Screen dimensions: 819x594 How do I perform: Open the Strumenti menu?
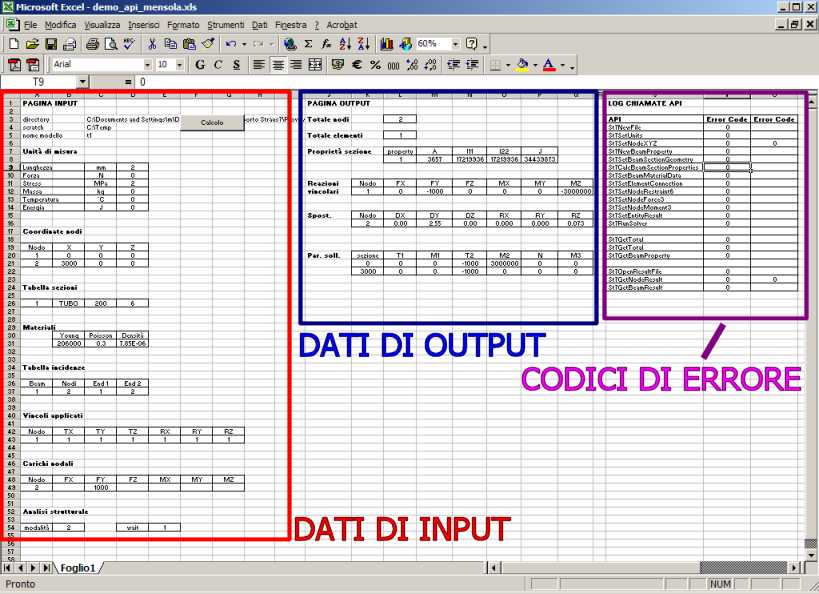pos(225,23)
